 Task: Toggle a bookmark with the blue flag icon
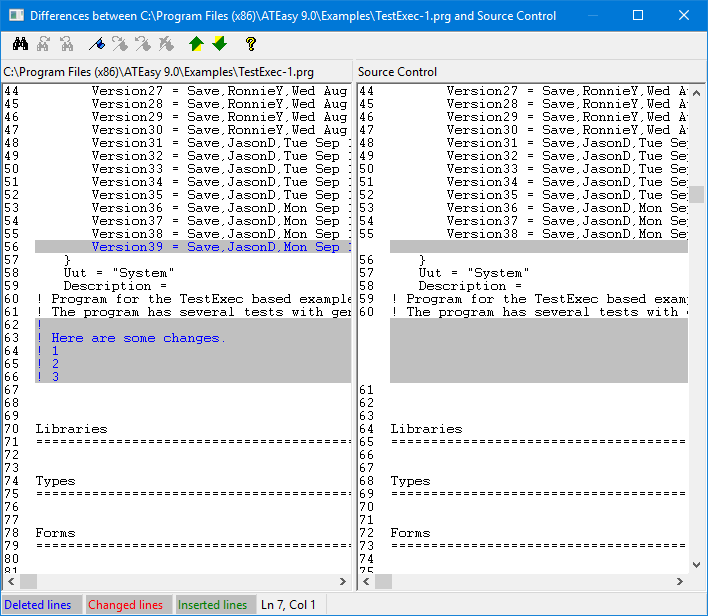click(x=97, y=44)
